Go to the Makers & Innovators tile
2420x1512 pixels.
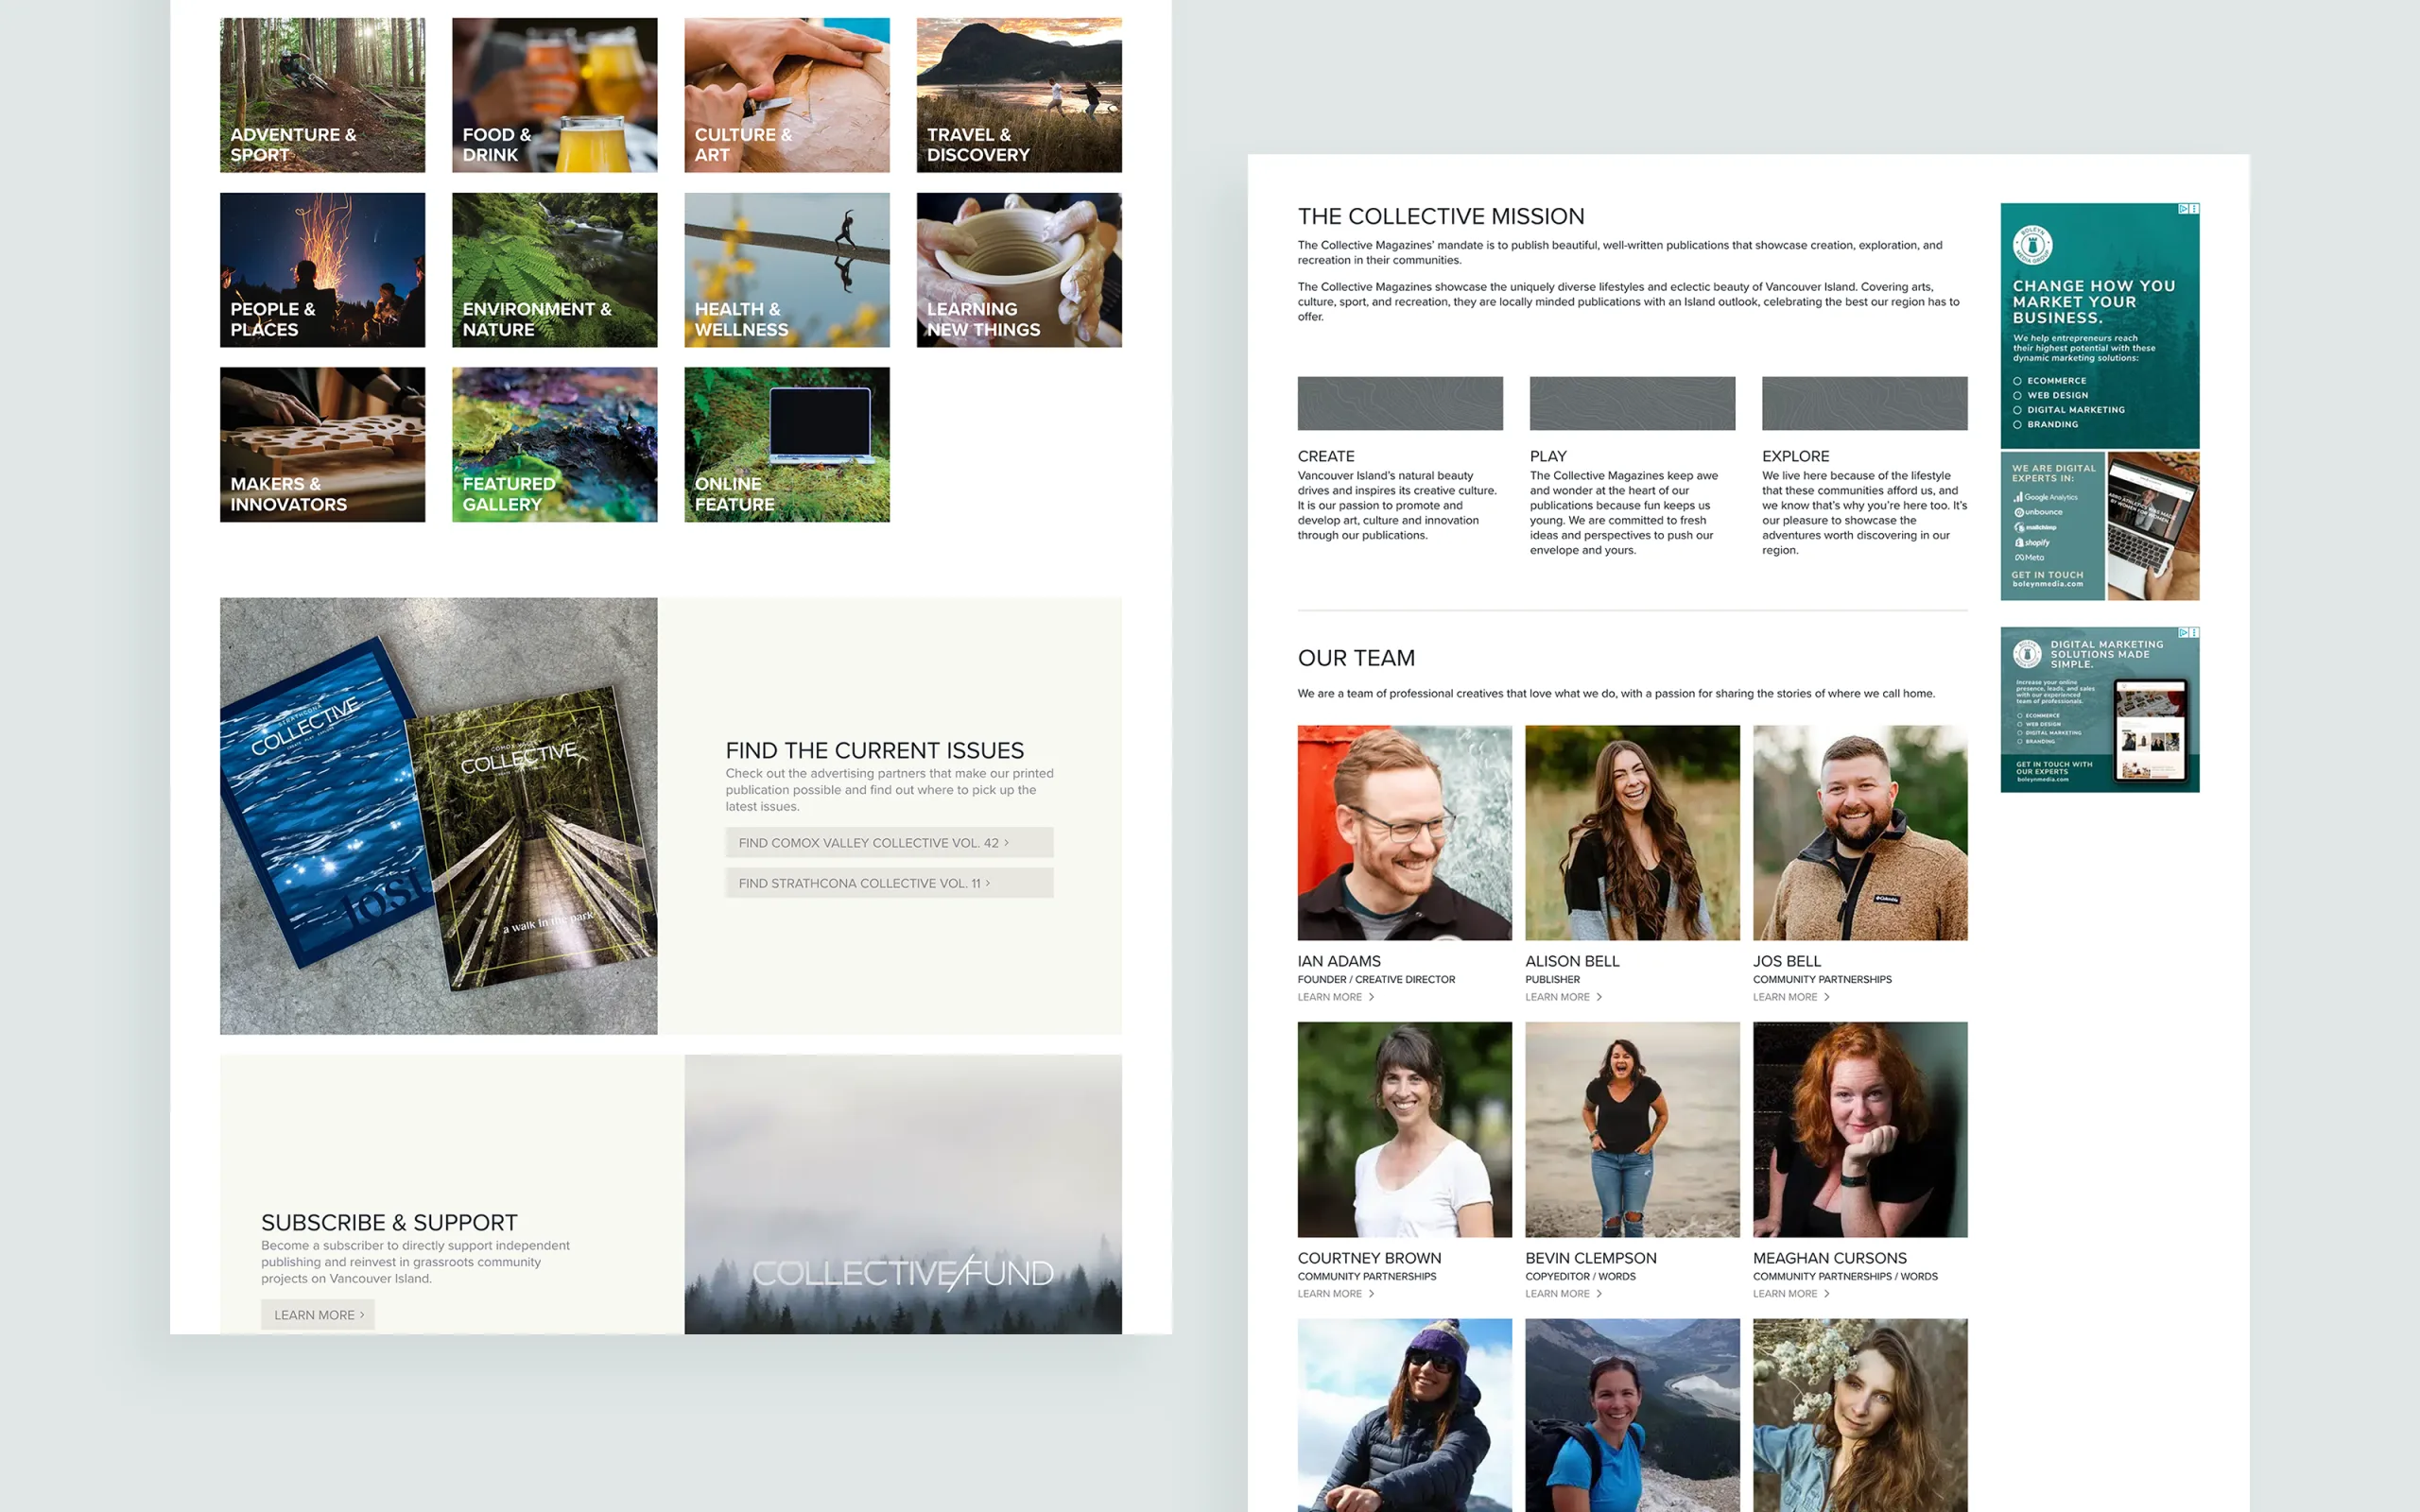click(322, 444)
